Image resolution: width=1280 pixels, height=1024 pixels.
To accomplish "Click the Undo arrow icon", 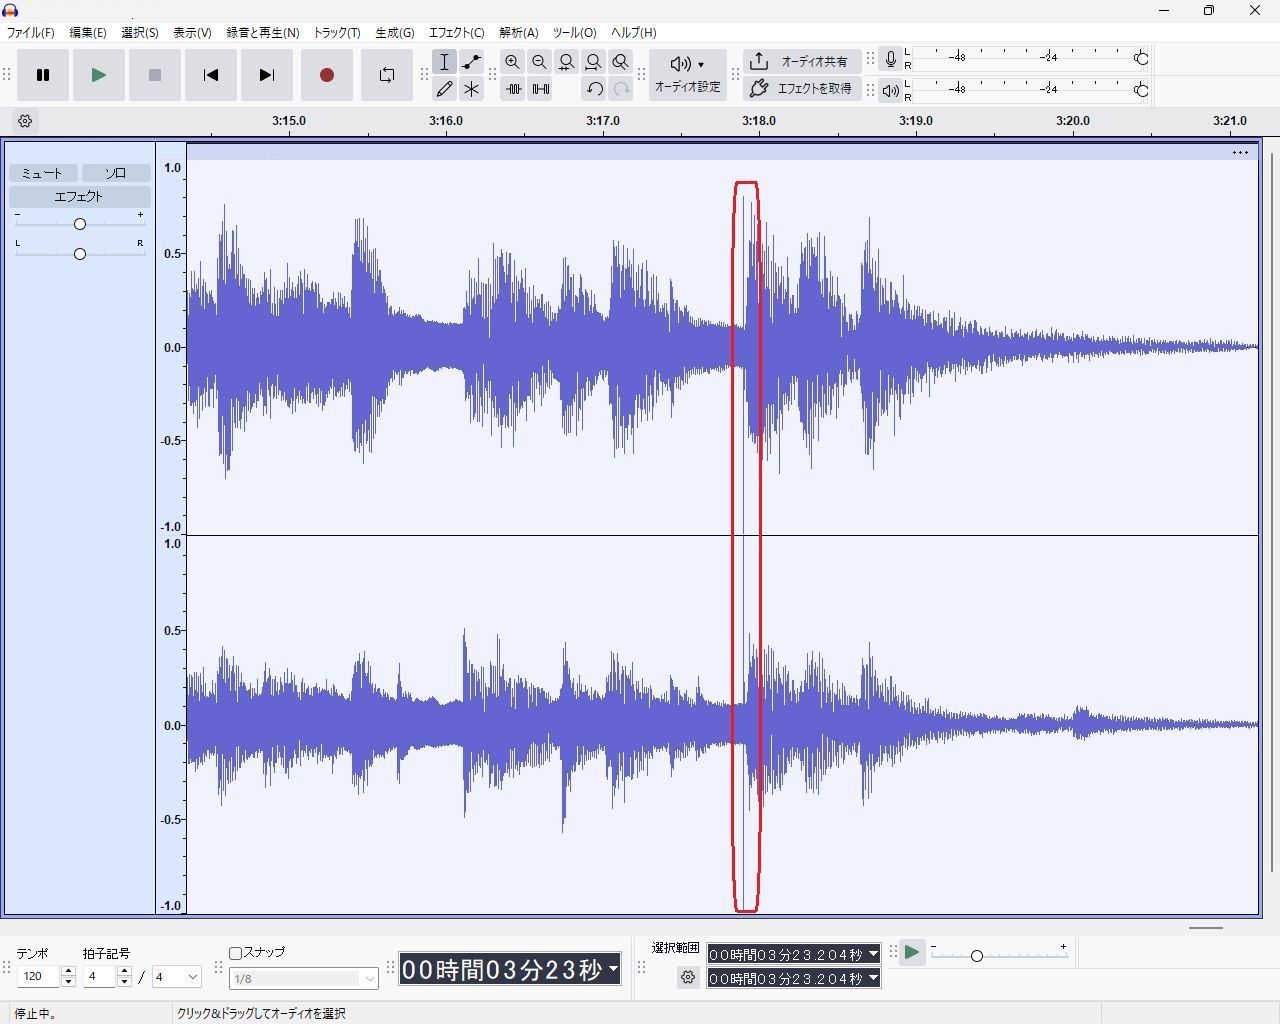I will pyautogui.click(x=594, y=89).
